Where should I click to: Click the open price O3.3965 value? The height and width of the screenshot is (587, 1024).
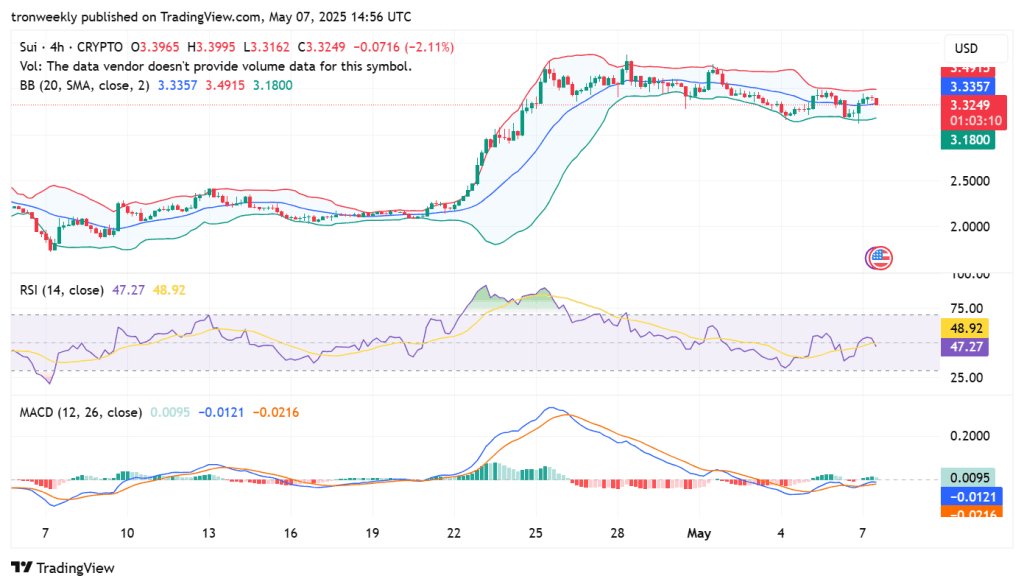[x=155, y=47]
